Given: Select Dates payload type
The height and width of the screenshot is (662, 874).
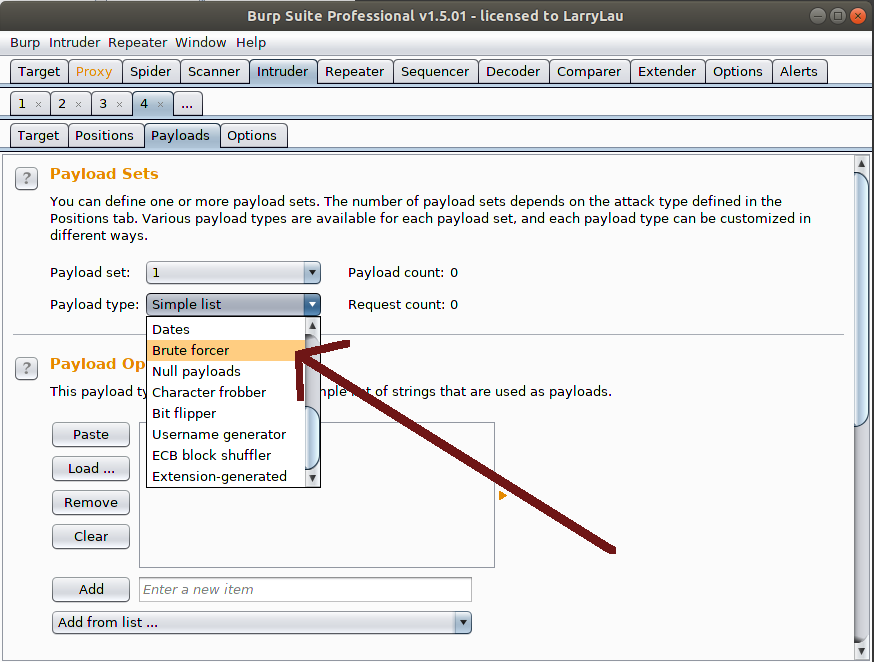Looking at the screenshot, I should (x=226, y=329).
